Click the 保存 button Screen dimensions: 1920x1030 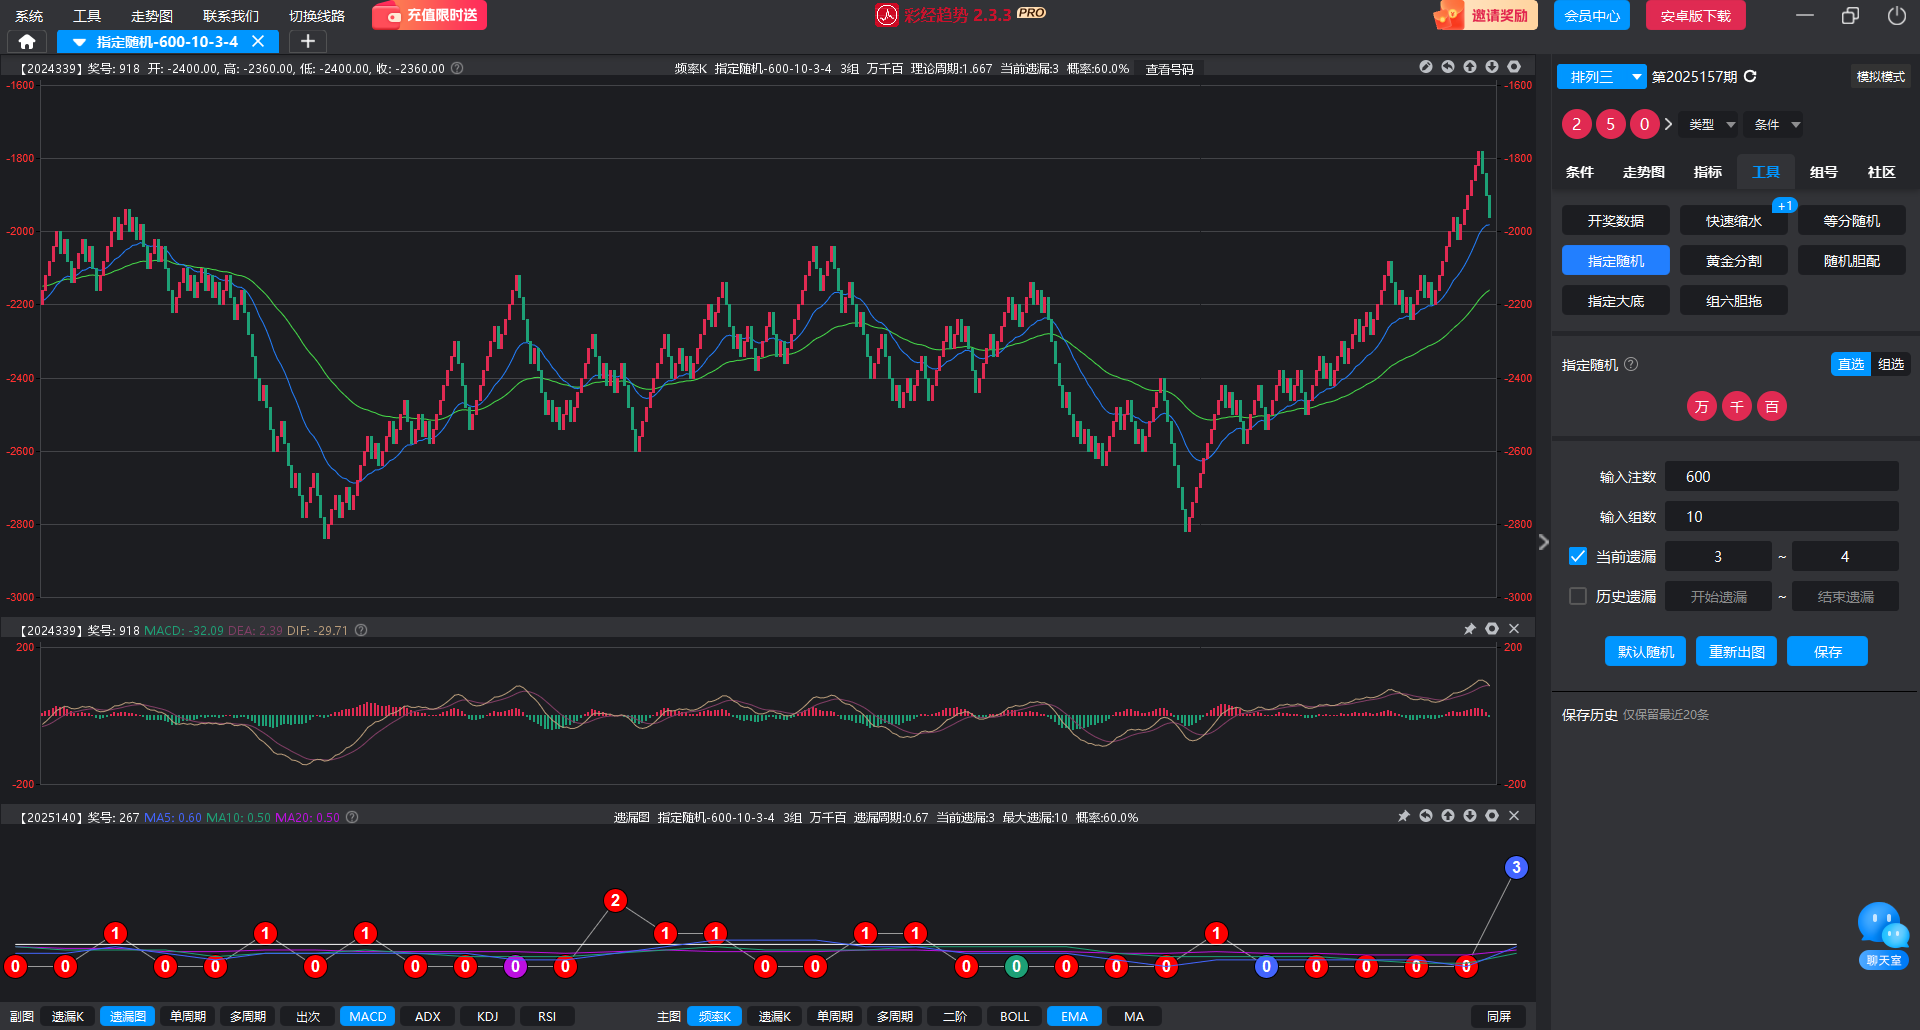pyautogui.click(x=1827, y=651)
